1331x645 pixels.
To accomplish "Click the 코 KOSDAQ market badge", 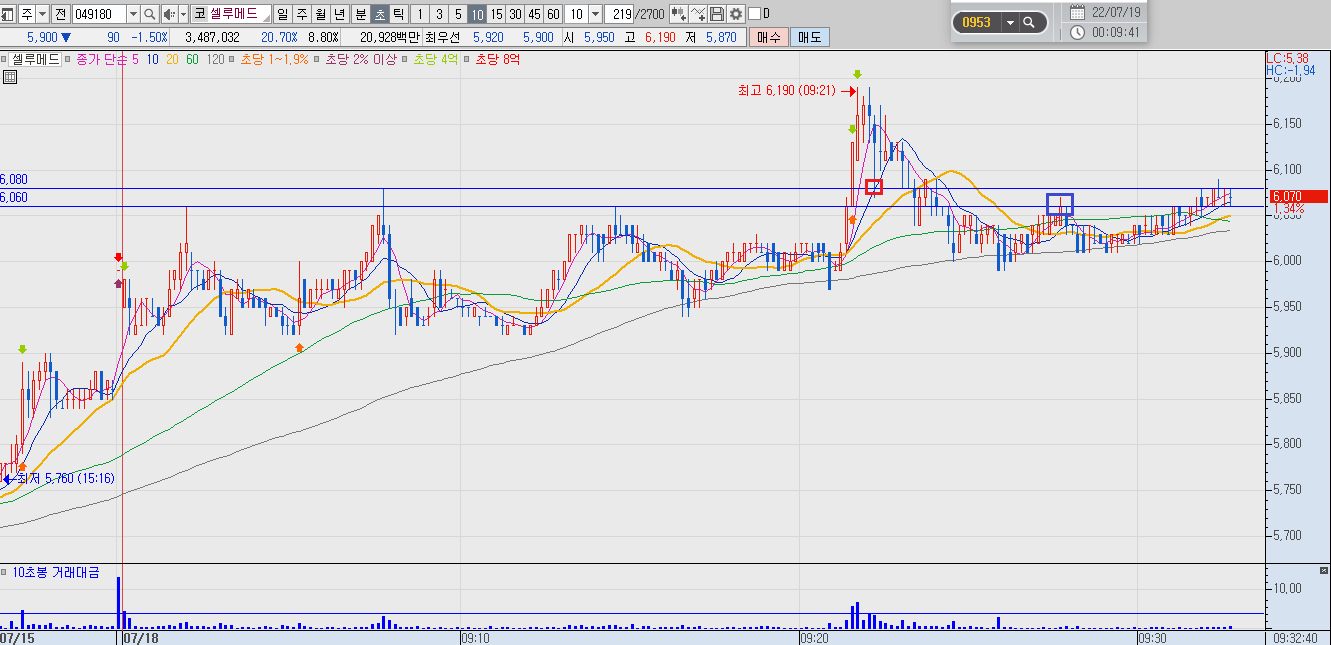I will 199,14.
